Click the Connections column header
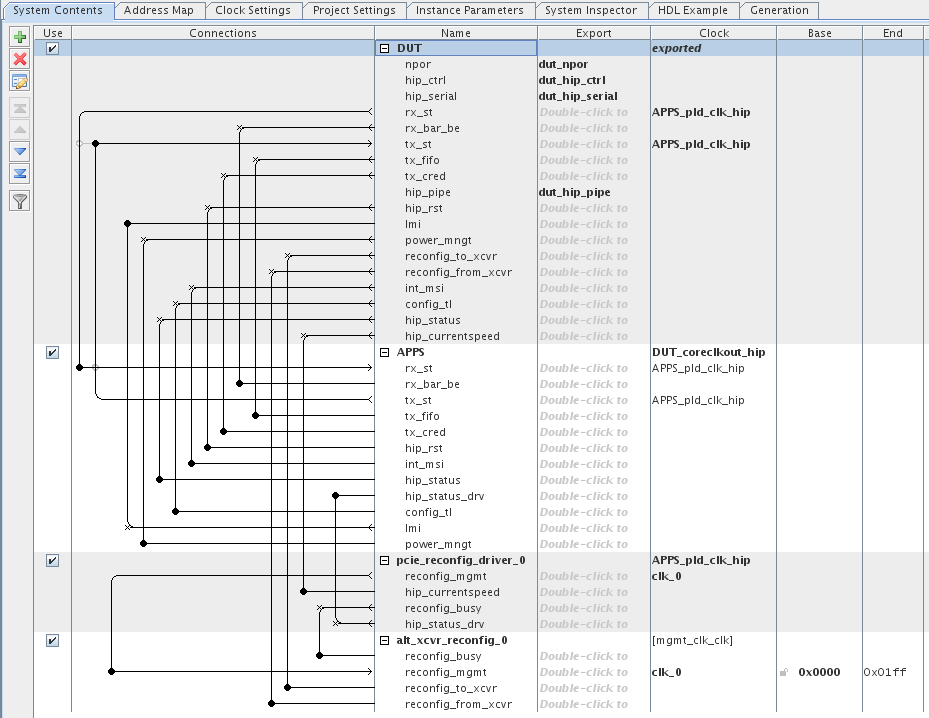The height and width of the screenshot is (718, 929). pyautogui.click(x=222, y=33)
